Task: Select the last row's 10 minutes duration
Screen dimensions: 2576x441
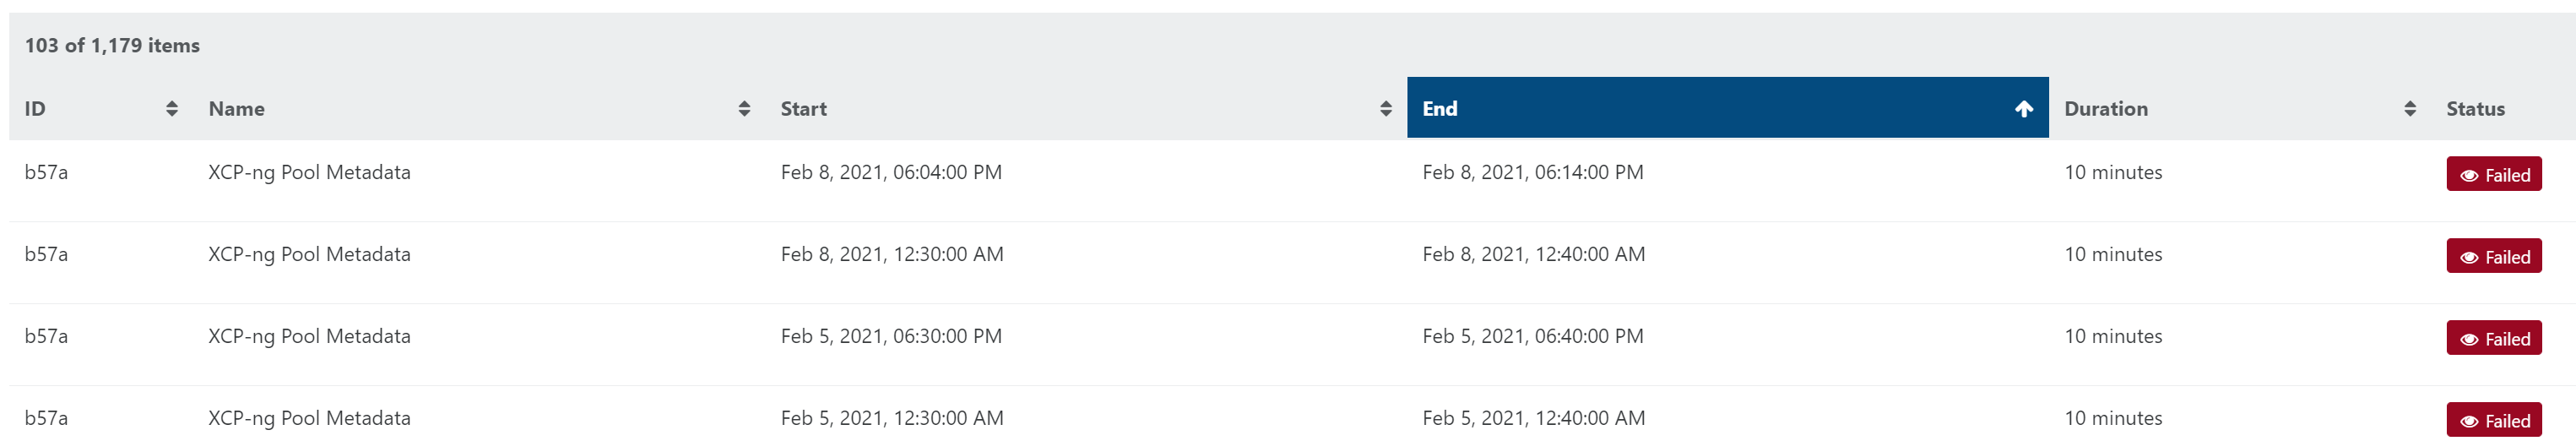Action: click(x=2113, y=418)
